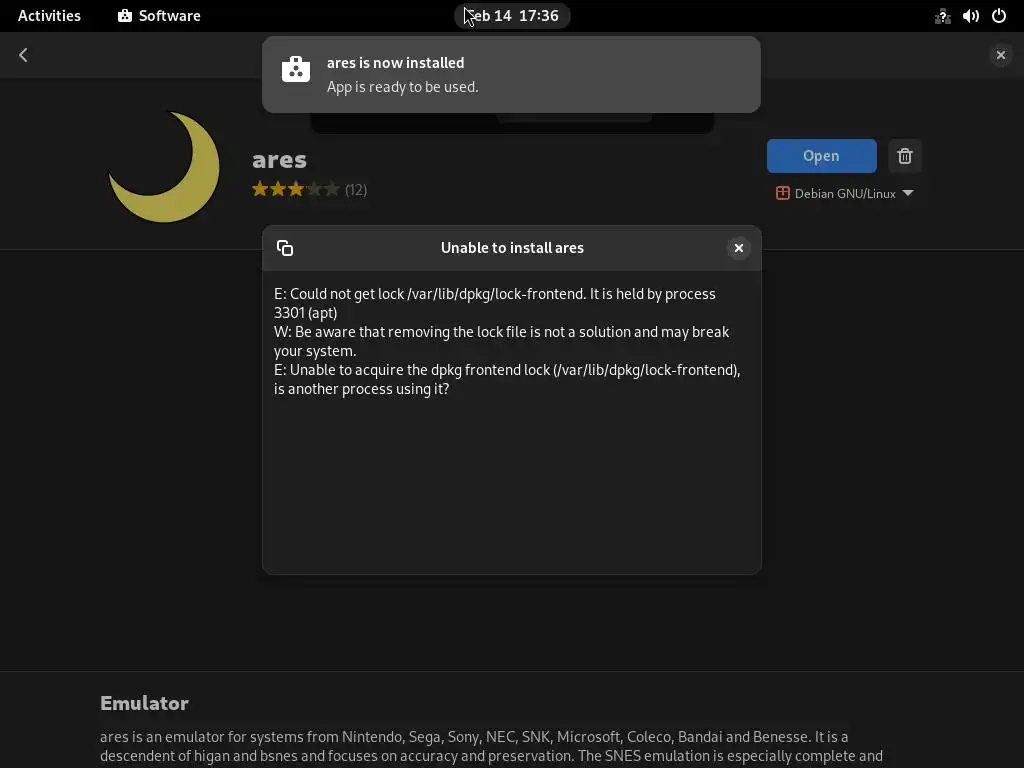Close the Software window
Viewport: 1024px width, 768px height.
[x=1000, y=55]
